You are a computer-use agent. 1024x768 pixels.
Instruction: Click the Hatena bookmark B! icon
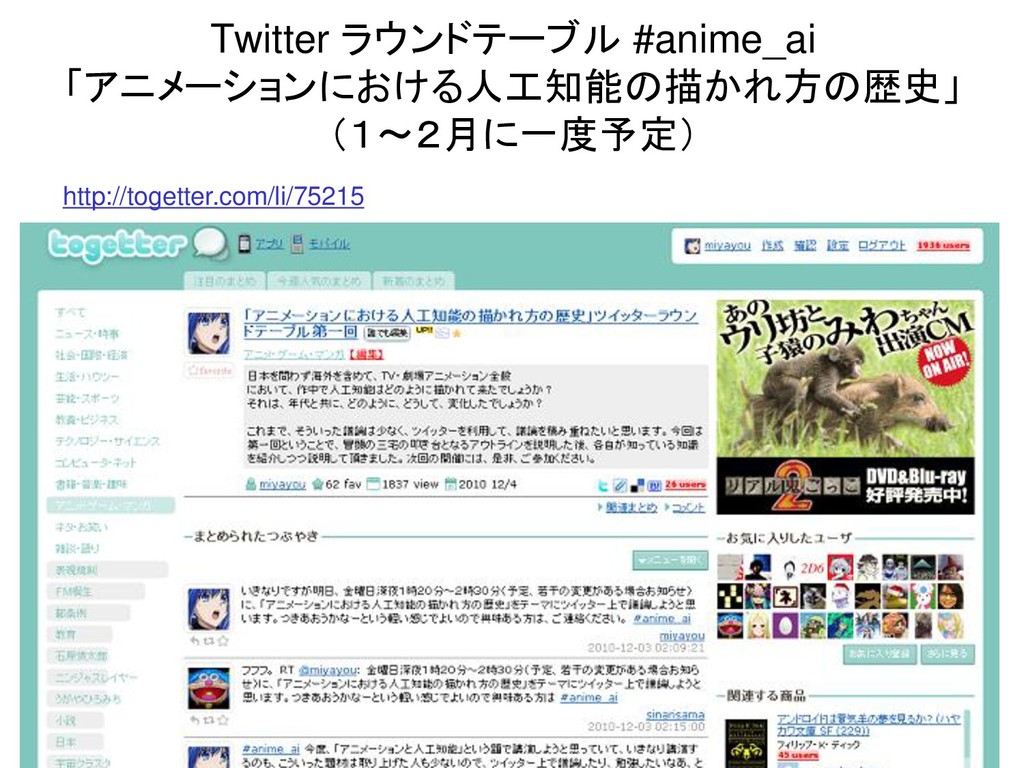tap(654, 485)
